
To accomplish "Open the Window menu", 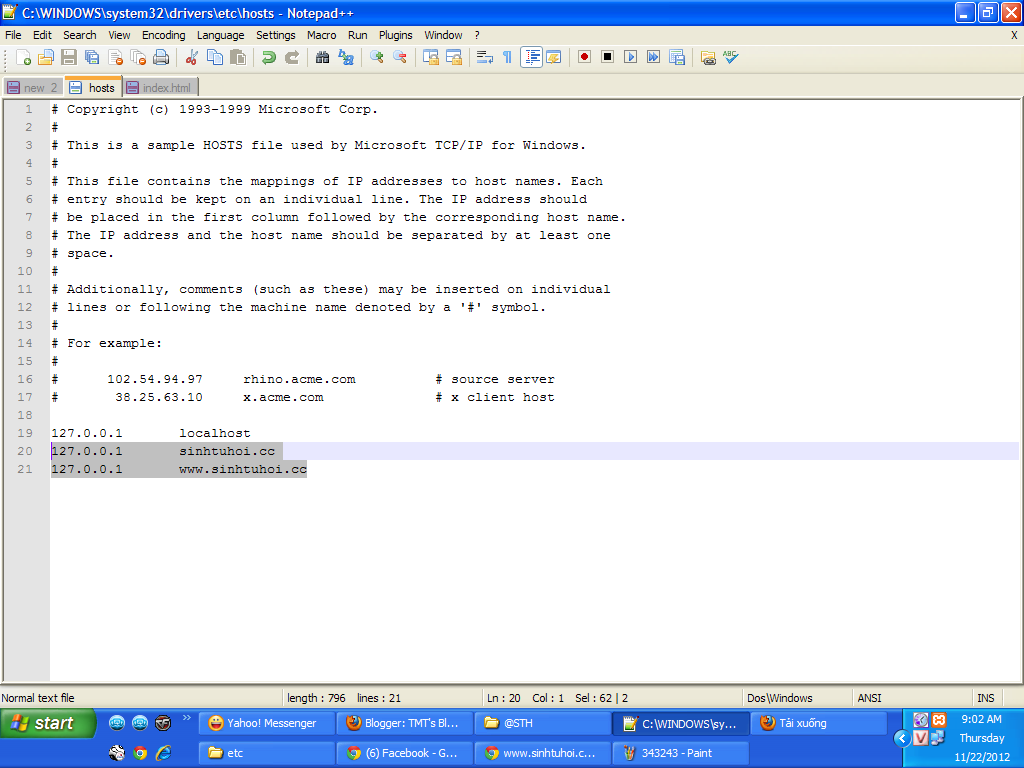I will click(x=443, y=35).
